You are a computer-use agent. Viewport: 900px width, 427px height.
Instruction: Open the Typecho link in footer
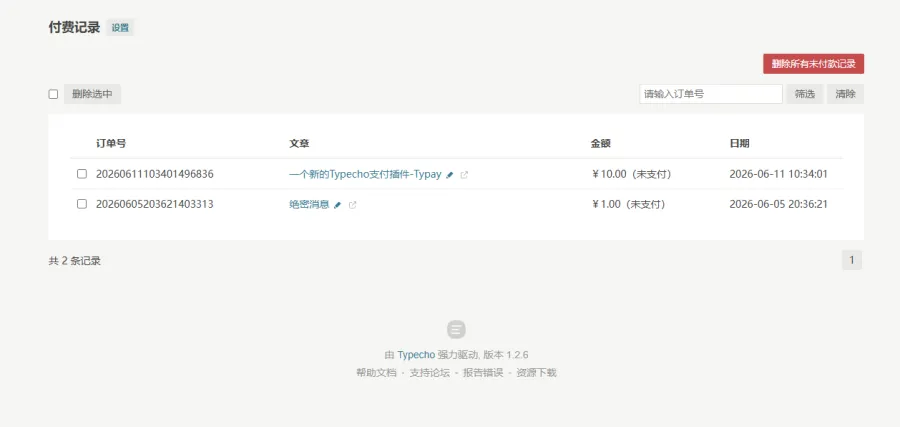(416, 355)
